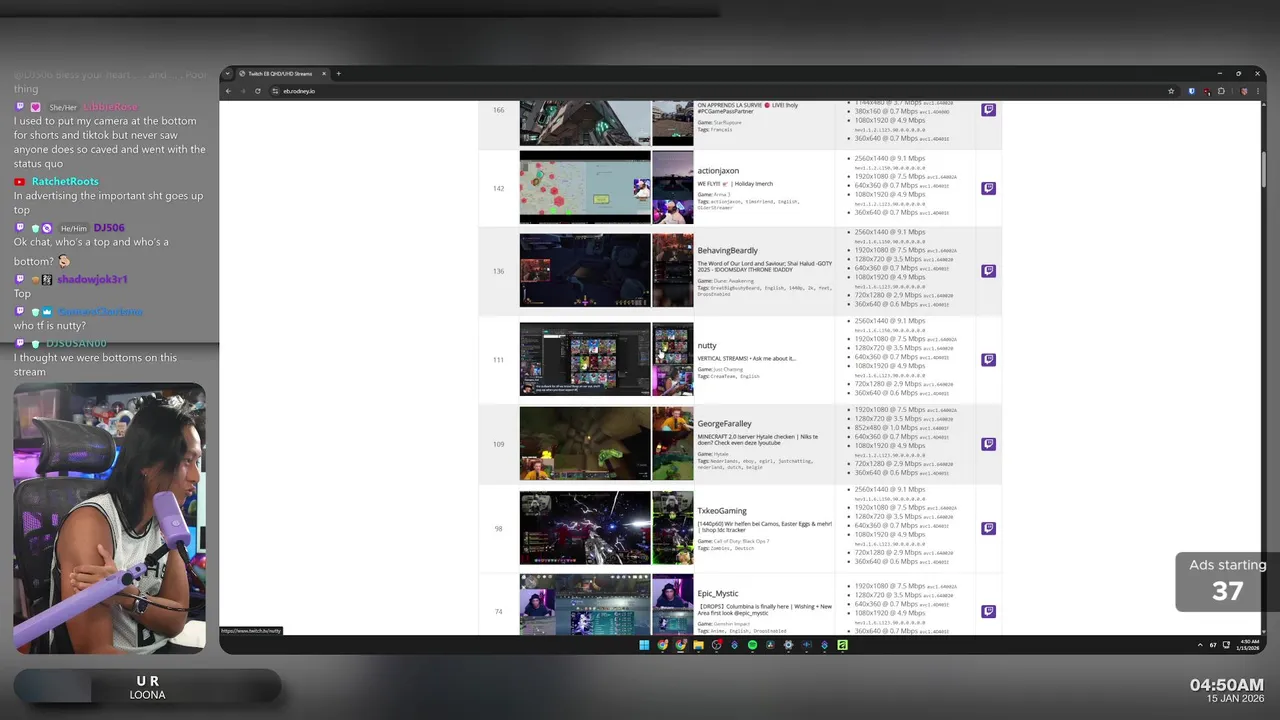
Task: Select viewer count 74 in Epic_Mystic row
Action: (x=498, y=611)
